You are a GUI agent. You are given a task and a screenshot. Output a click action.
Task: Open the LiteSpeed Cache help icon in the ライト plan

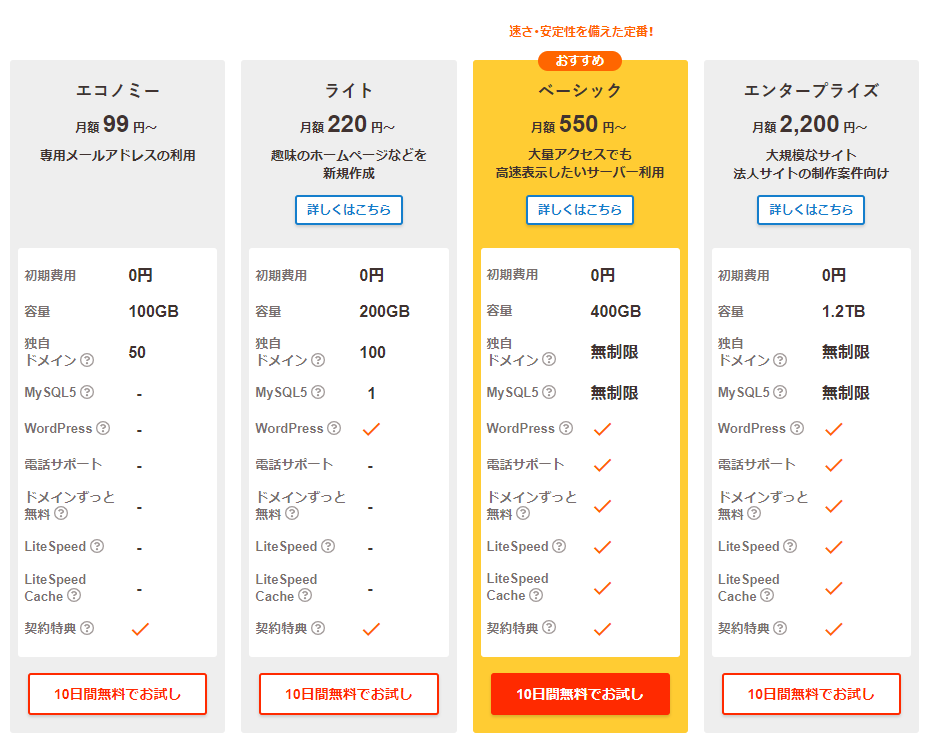[305, 595]
